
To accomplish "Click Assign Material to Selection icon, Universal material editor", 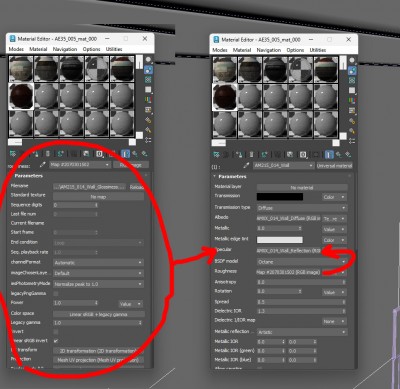I will 239,155.
